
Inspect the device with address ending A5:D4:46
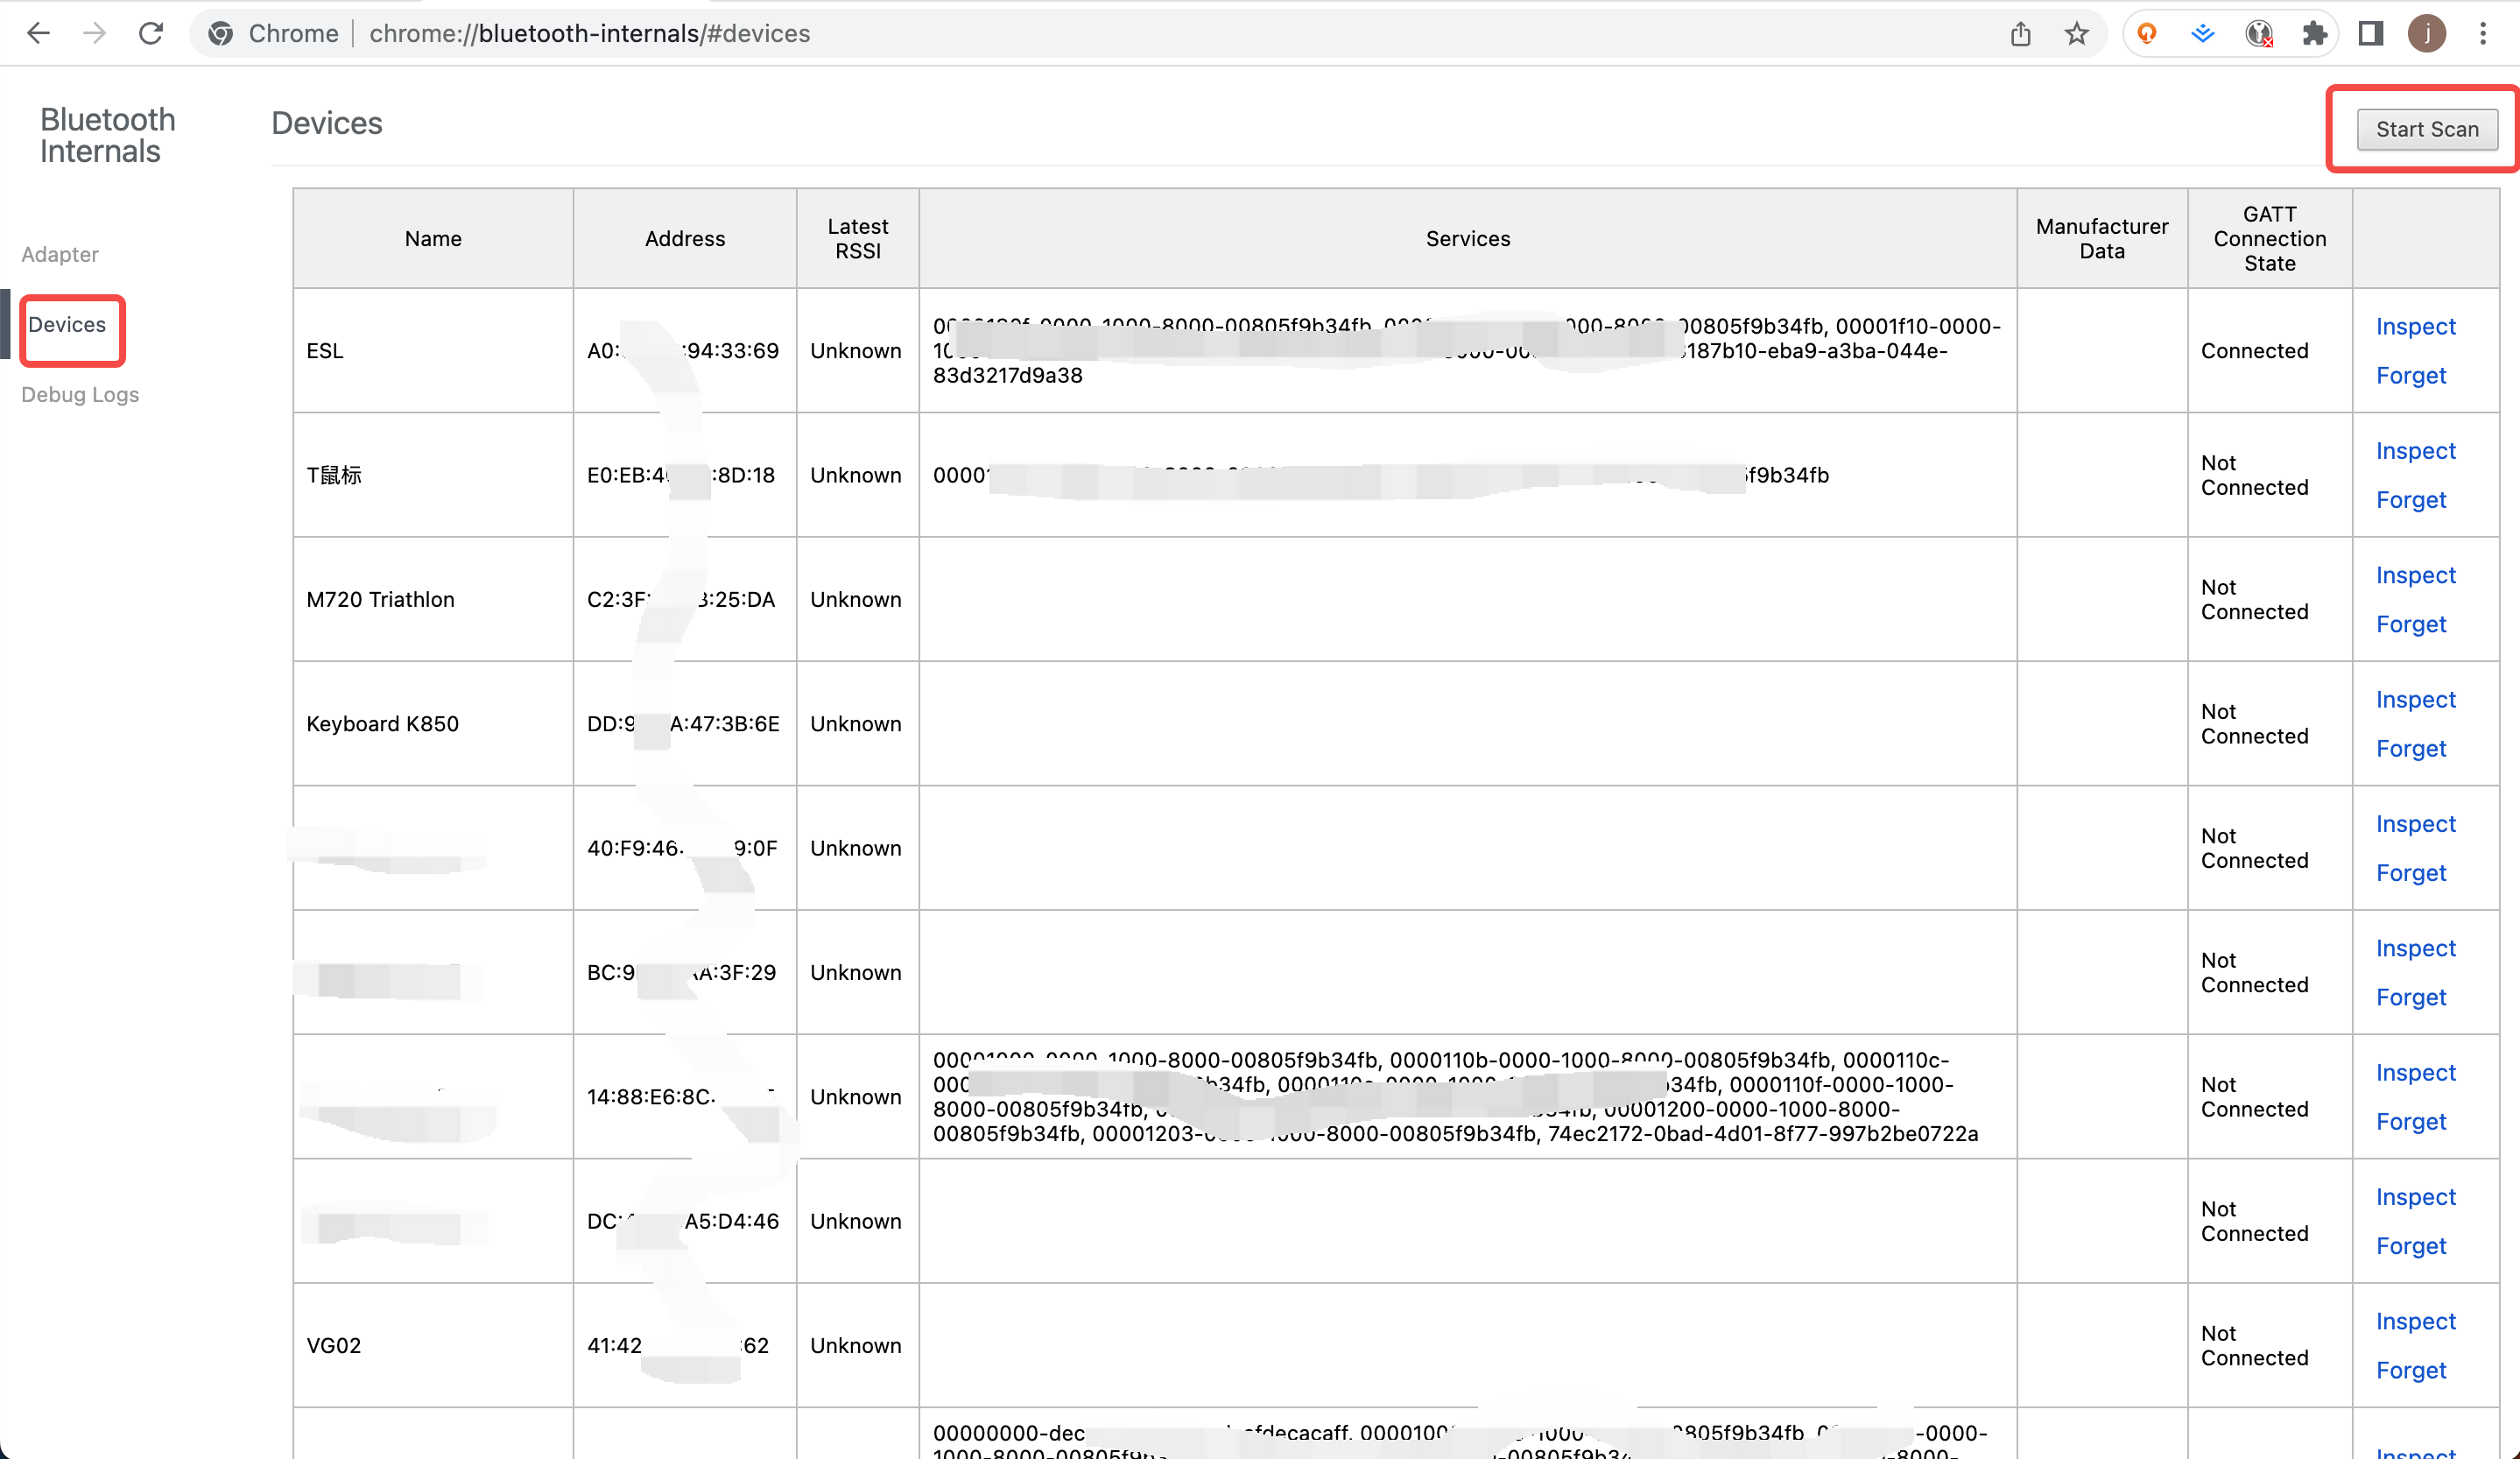[2415, 1197]
